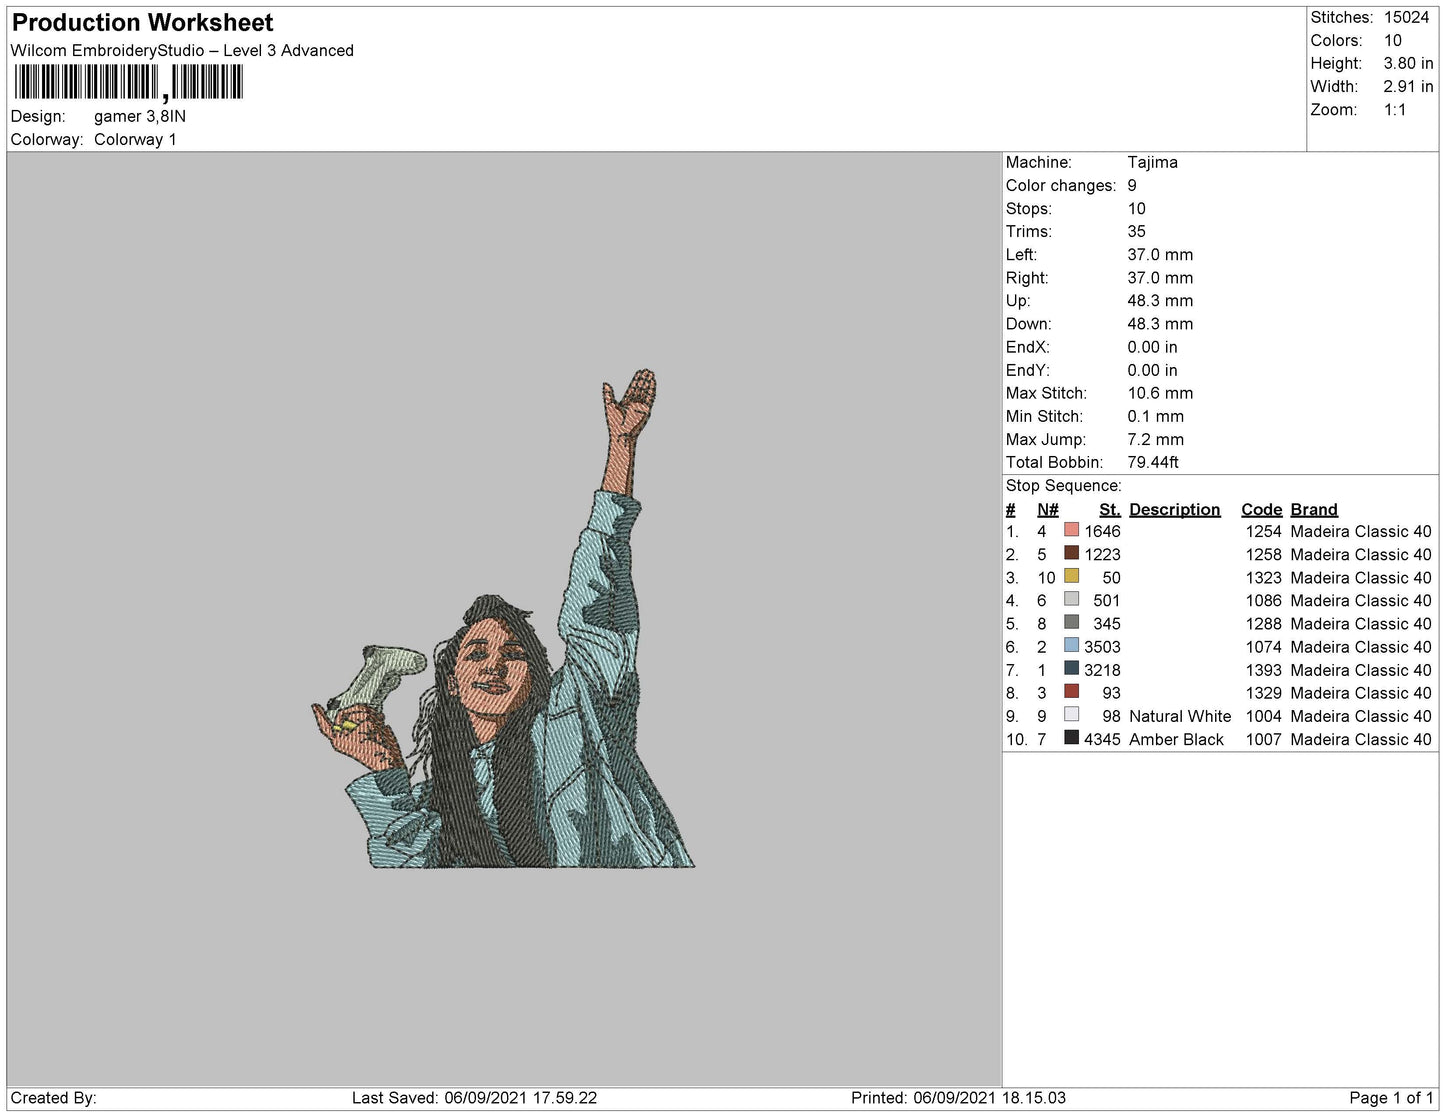
Task: Click the Min Stitch value '0.1 mm'
Action: tap(1155, 416)
